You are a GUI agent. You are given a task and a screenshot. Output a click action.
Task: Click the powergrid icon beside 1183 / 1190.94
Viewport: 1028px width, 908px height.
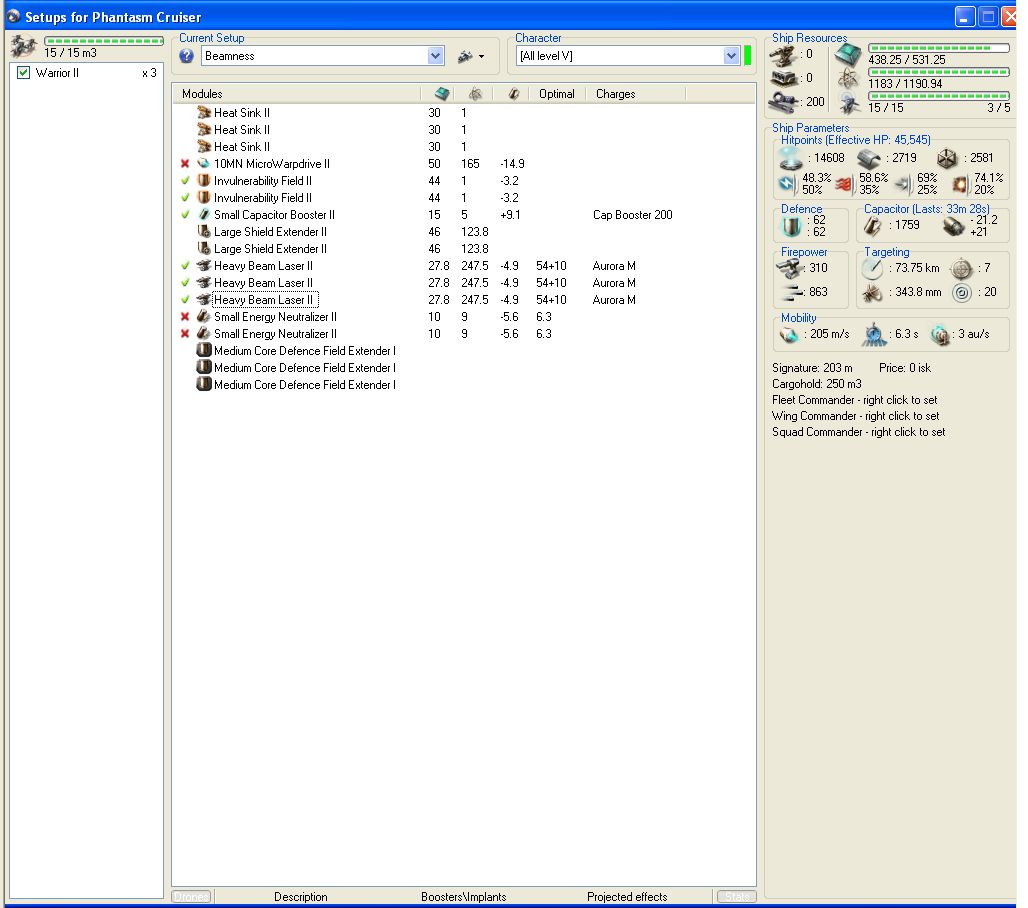tap(848, 79)
